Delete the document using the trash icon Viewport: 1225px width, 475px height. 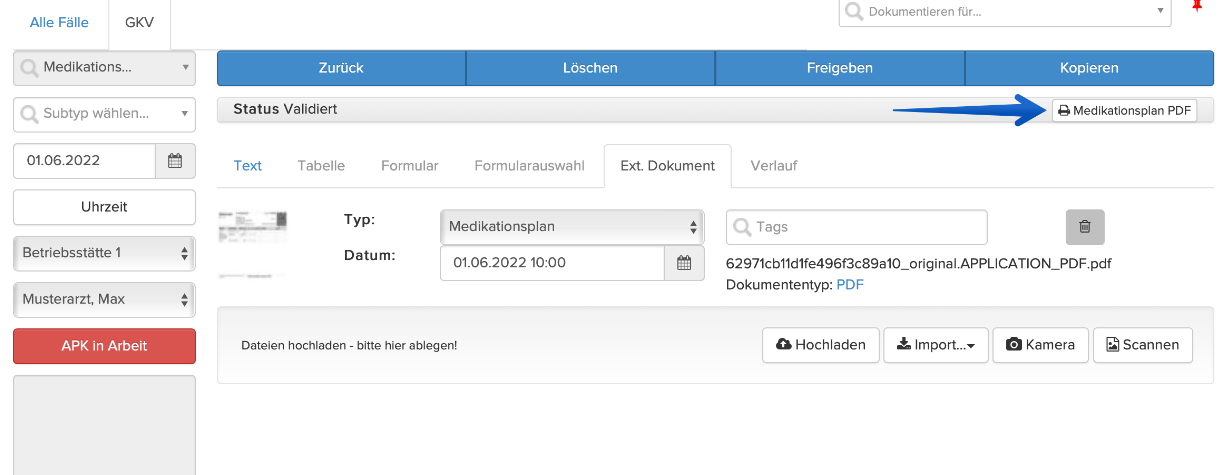(x=1085, y=227)
